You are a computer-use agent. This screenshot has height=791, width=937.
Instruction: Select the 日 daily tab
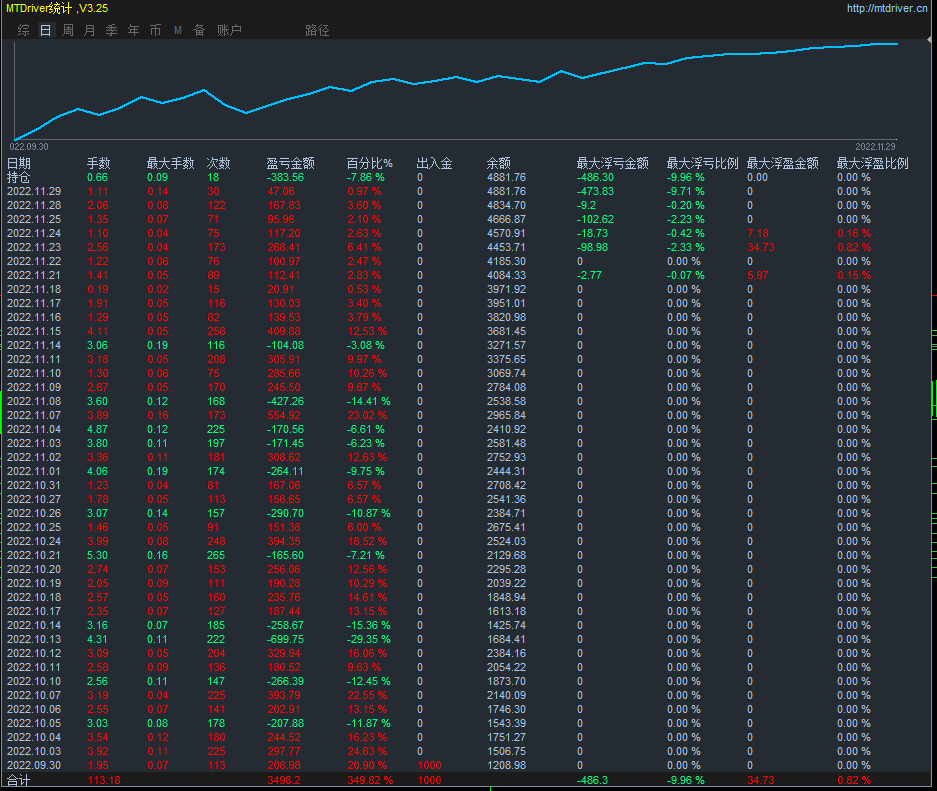coord(45,30)
